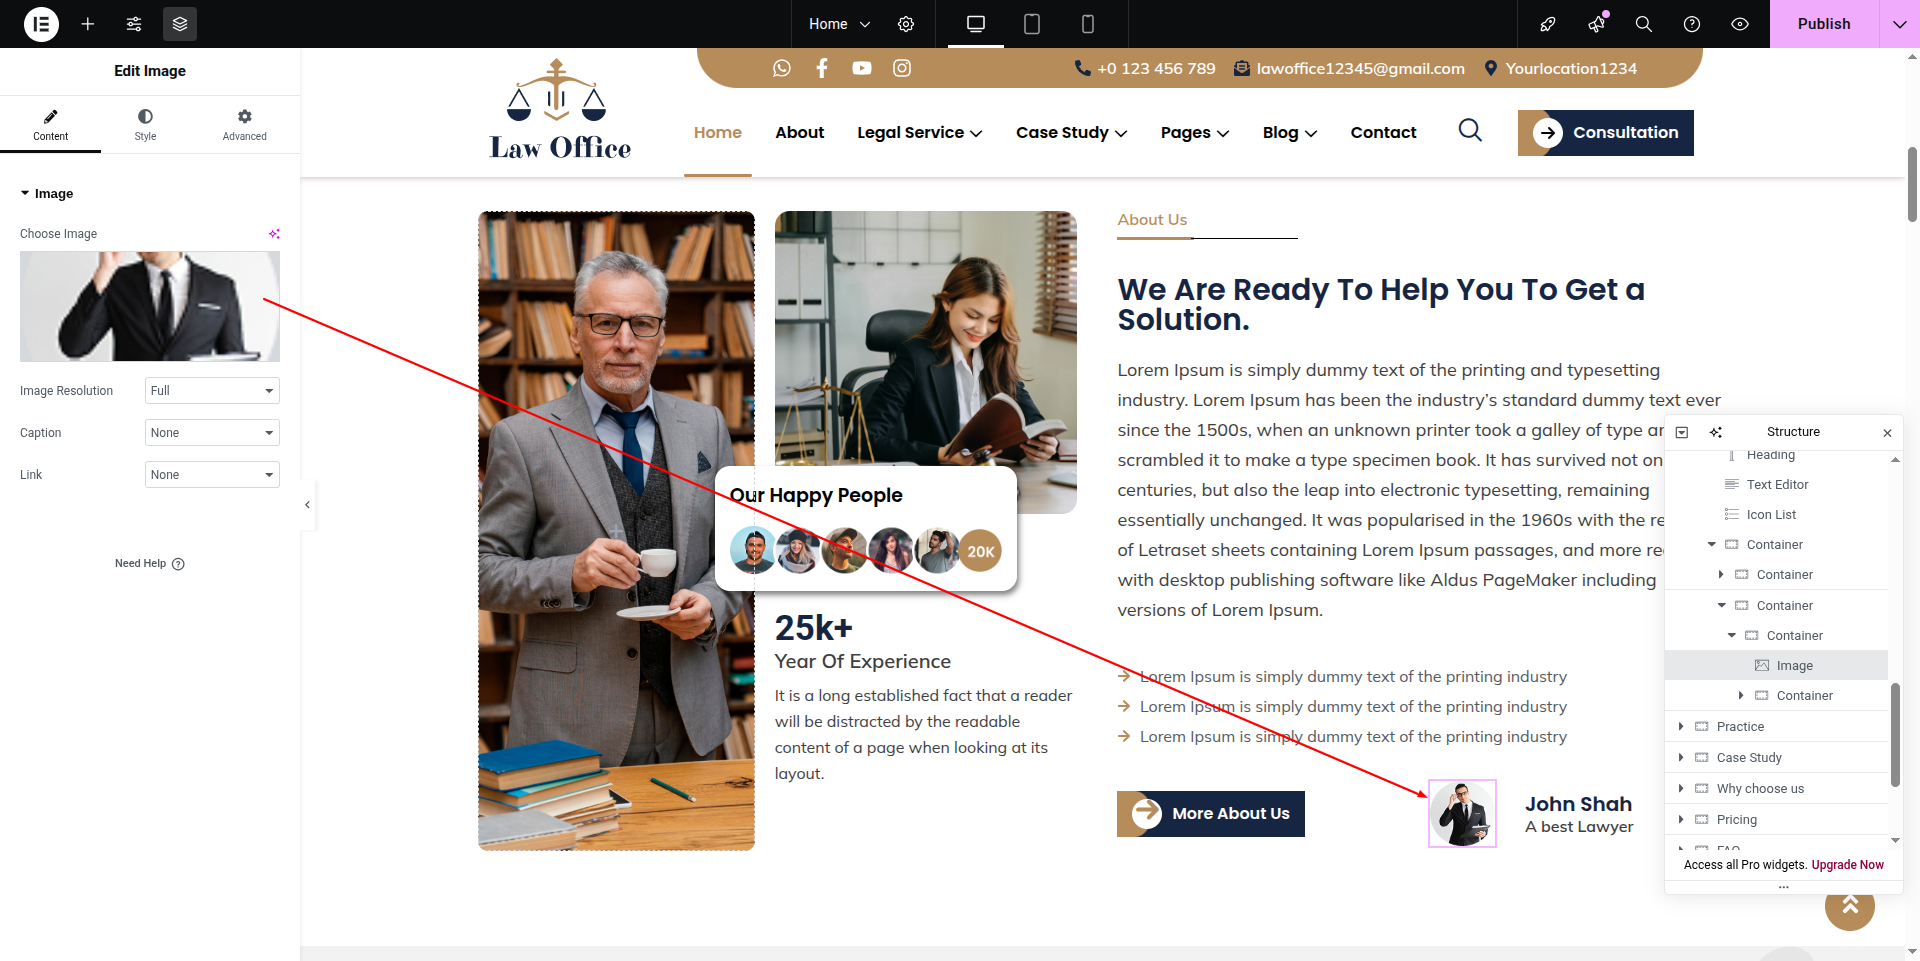Click the AI sparkle icon beside Choose Image

click(274, 234)
